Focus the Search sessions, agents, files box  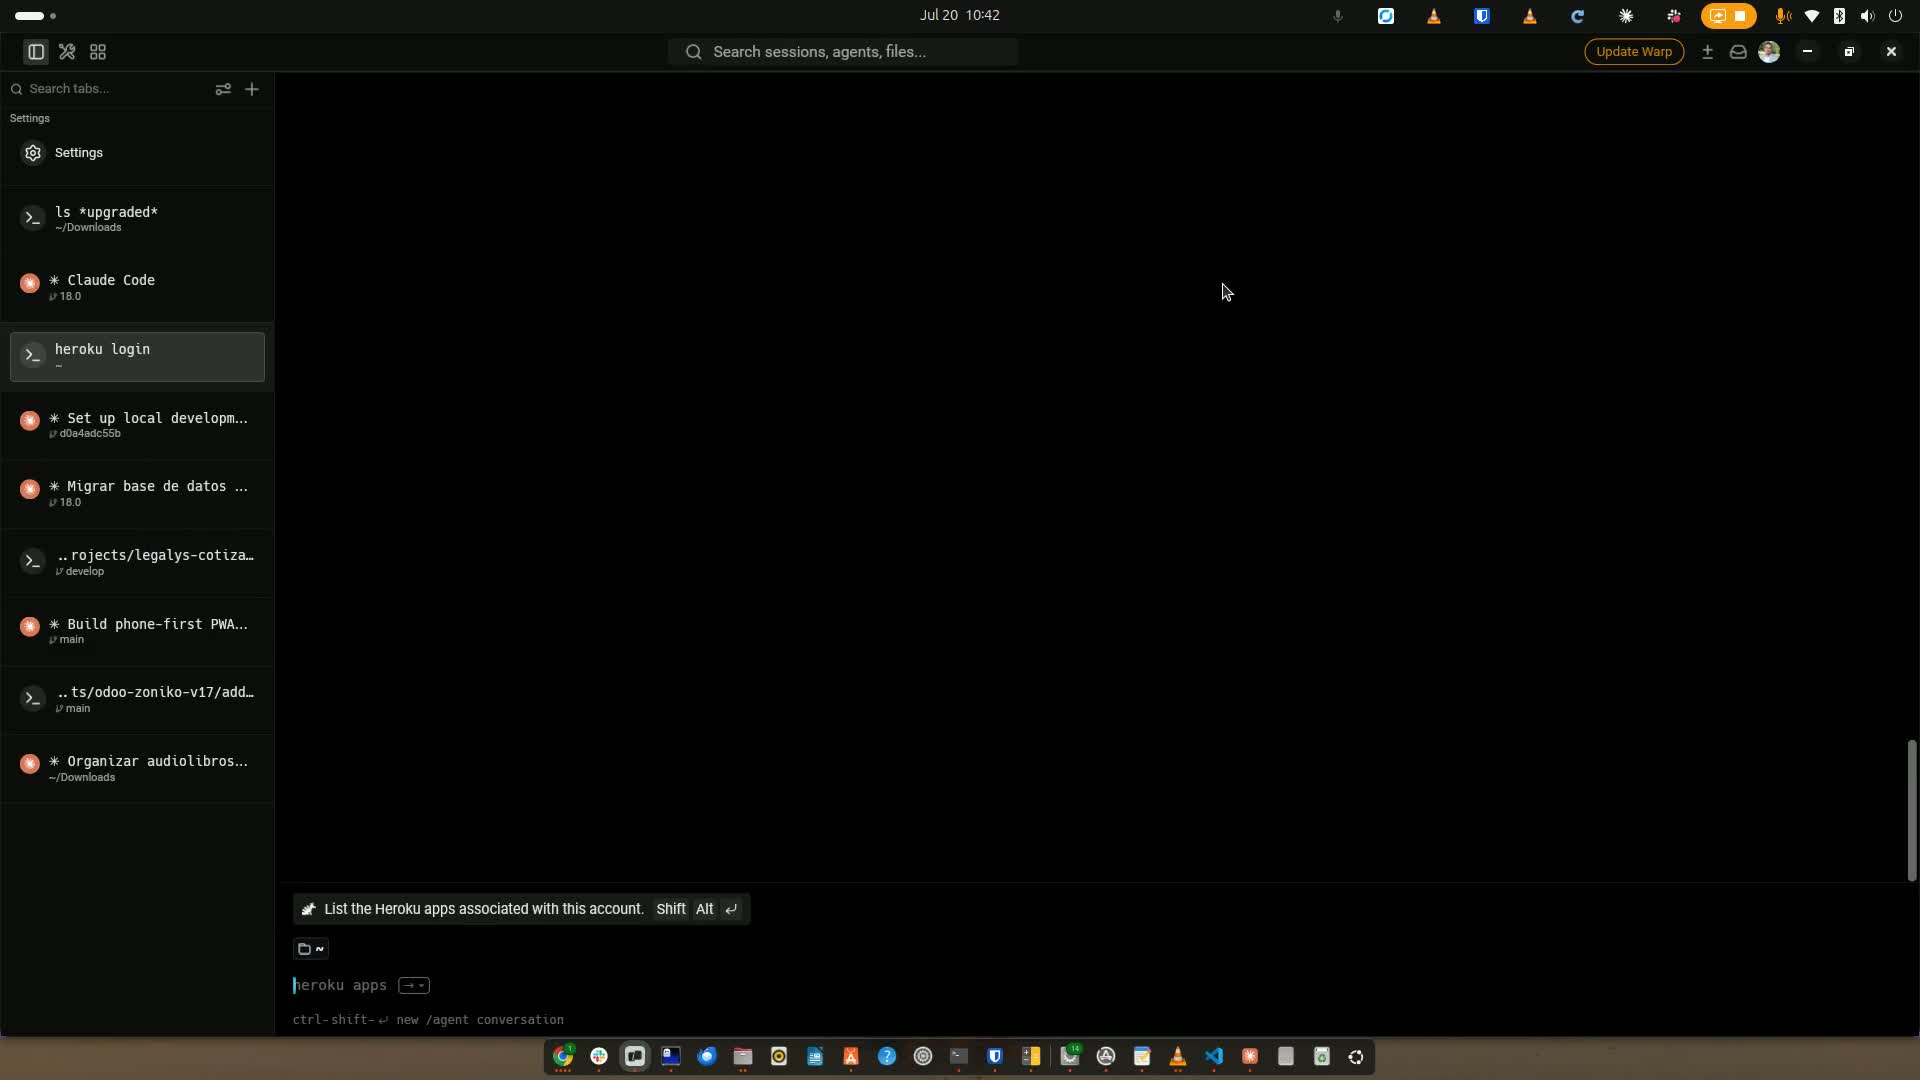point(843,52)
